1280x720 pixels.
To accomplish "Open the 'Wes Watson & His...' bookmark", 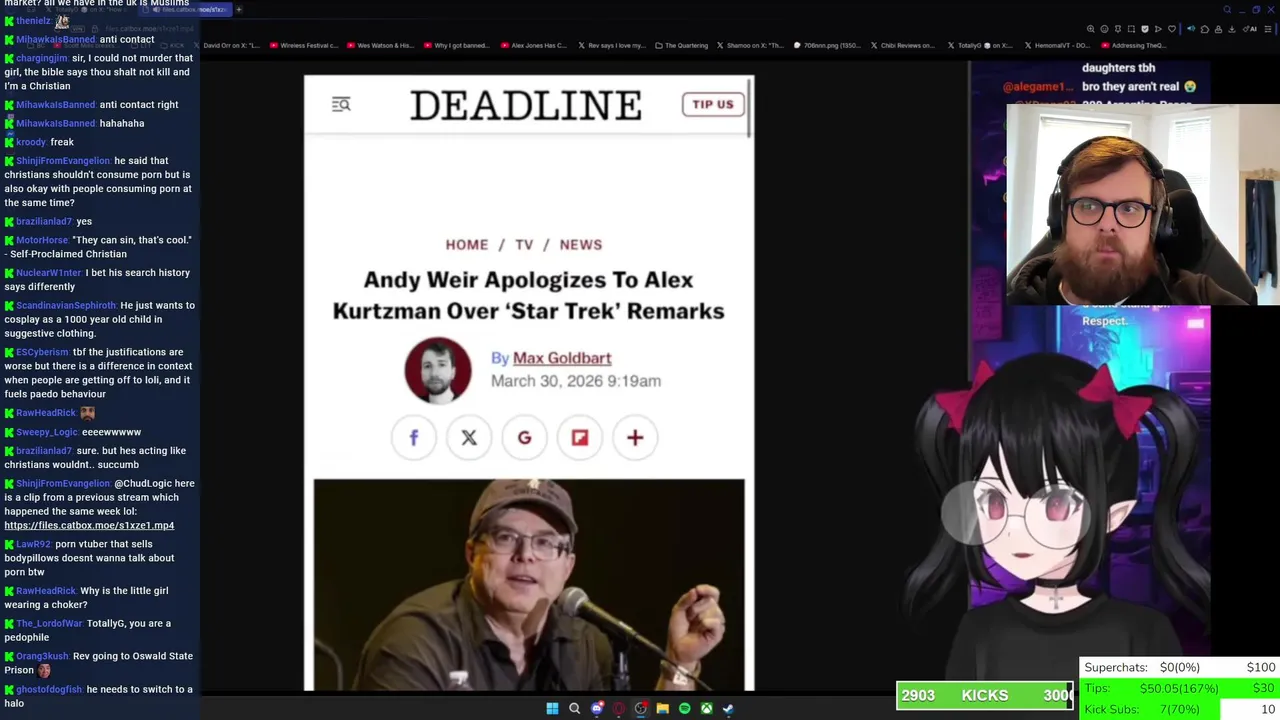I will click(380, 45).
